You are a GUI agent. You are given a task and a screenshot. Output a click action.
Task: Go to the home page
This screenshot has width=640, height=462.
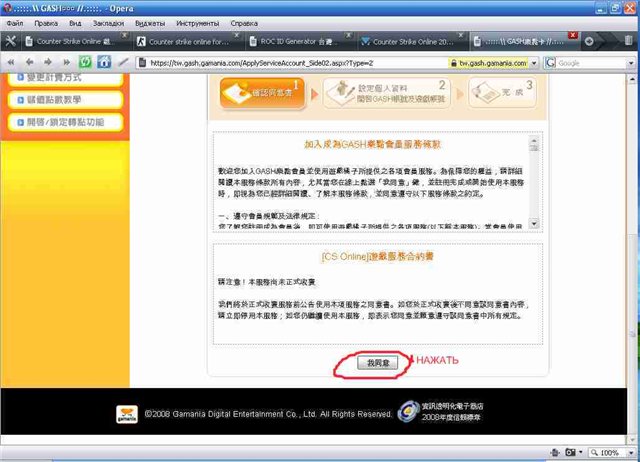click(104, 62)
